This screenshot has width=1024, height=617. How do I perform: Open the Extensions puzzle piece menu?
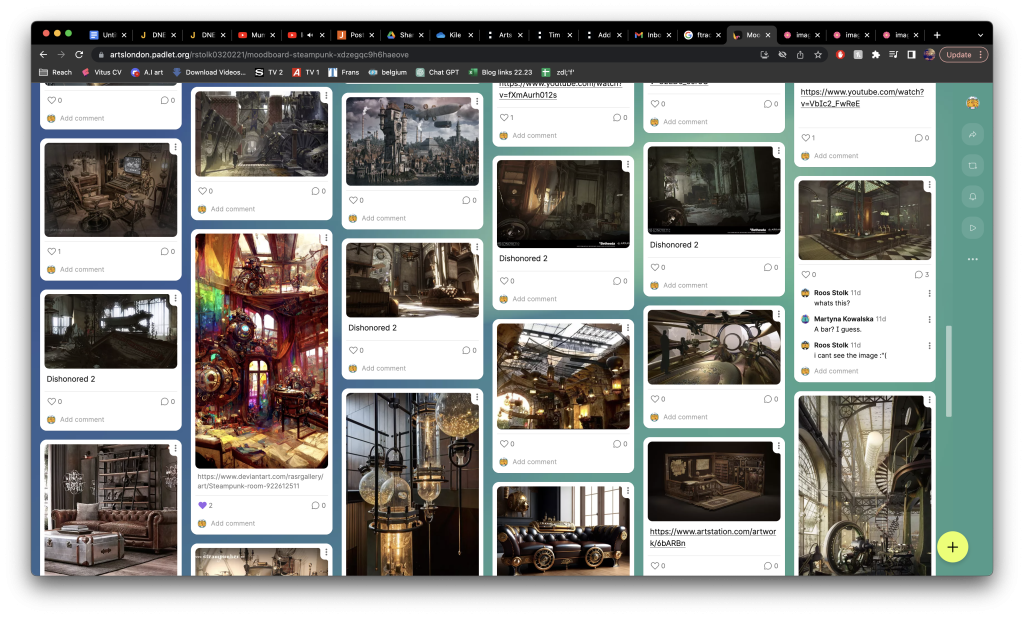(x=876, y=55)
